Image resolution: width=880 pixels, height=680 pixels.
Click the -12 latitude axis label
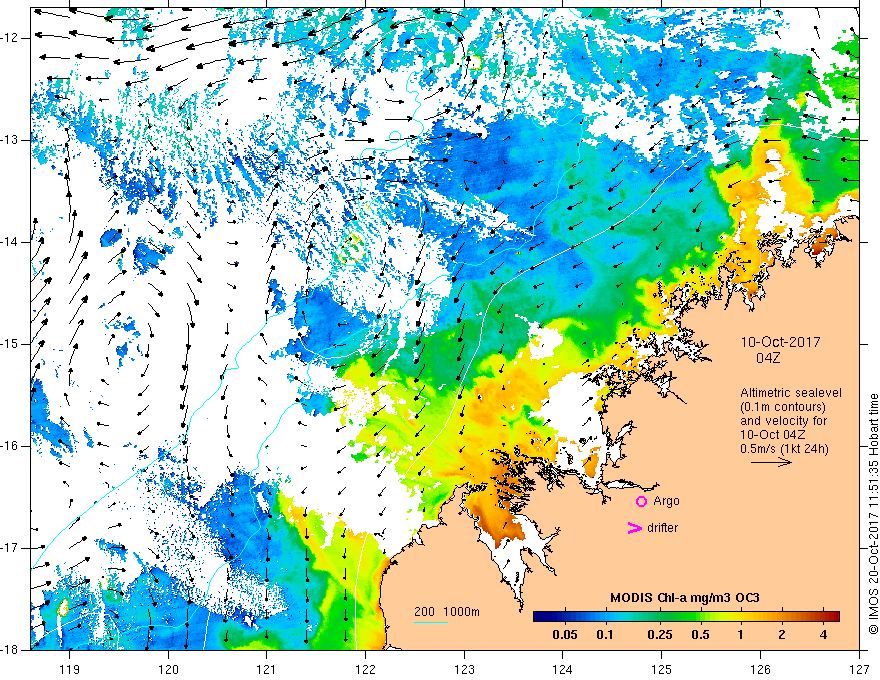tap(10, 38)
